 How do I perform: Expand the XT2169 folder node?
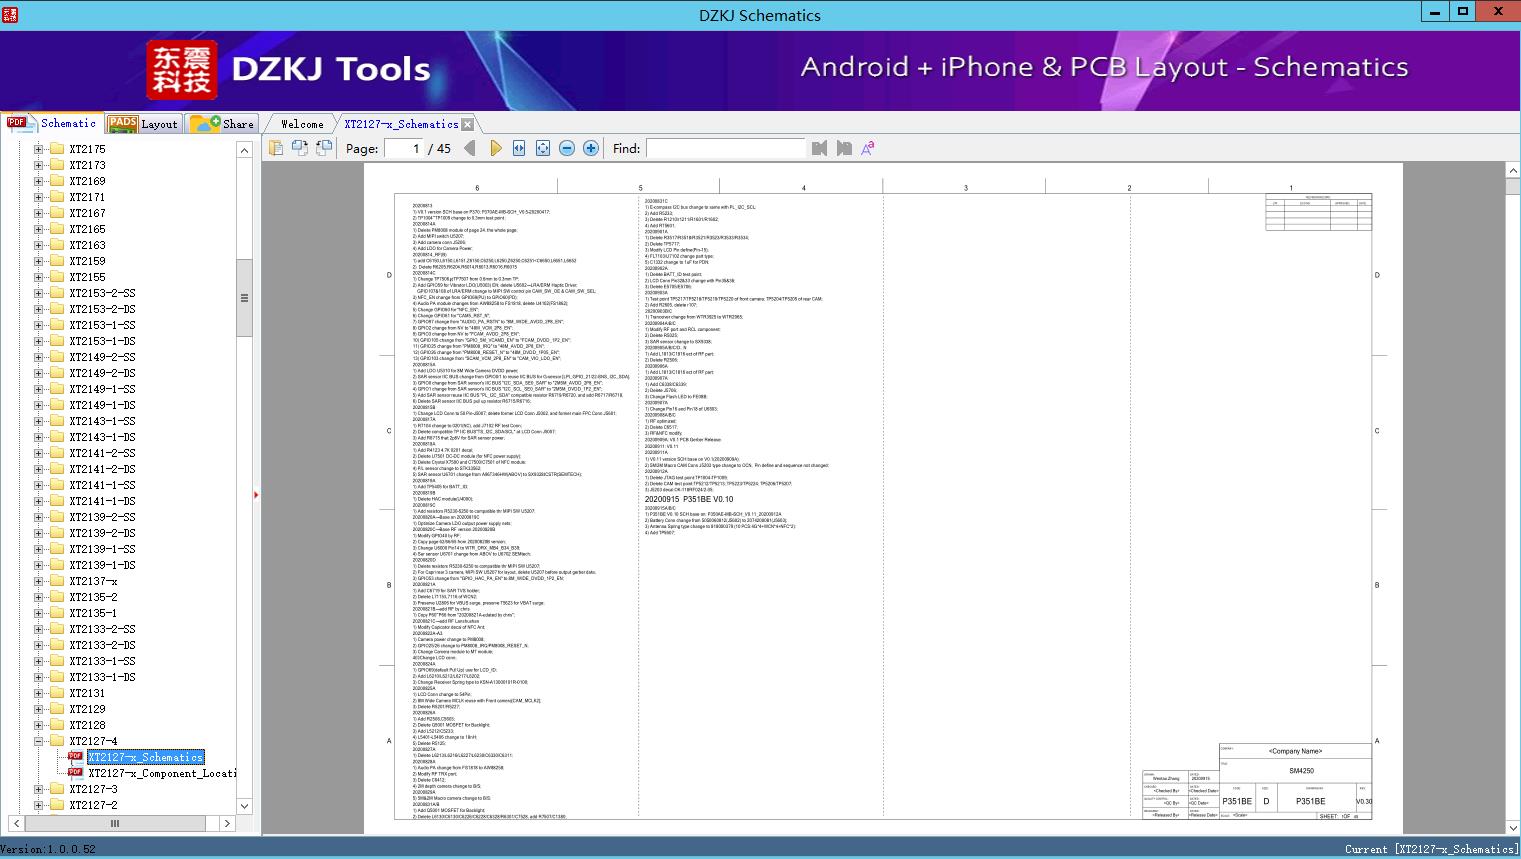(38, 181)
